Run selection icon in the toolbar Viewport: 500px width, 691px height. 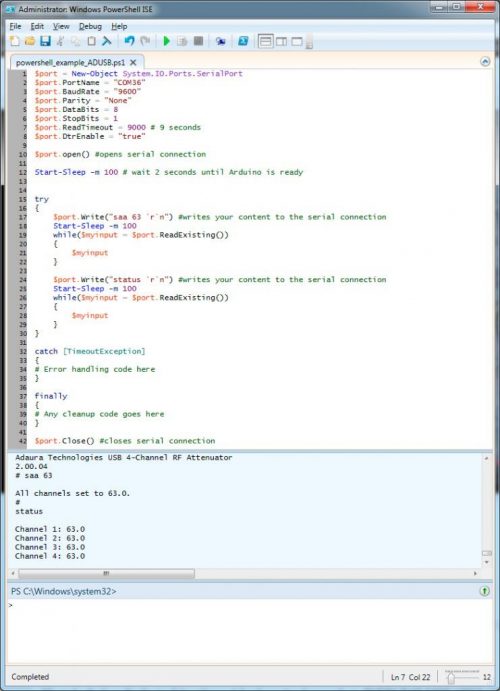click(182, 41)
